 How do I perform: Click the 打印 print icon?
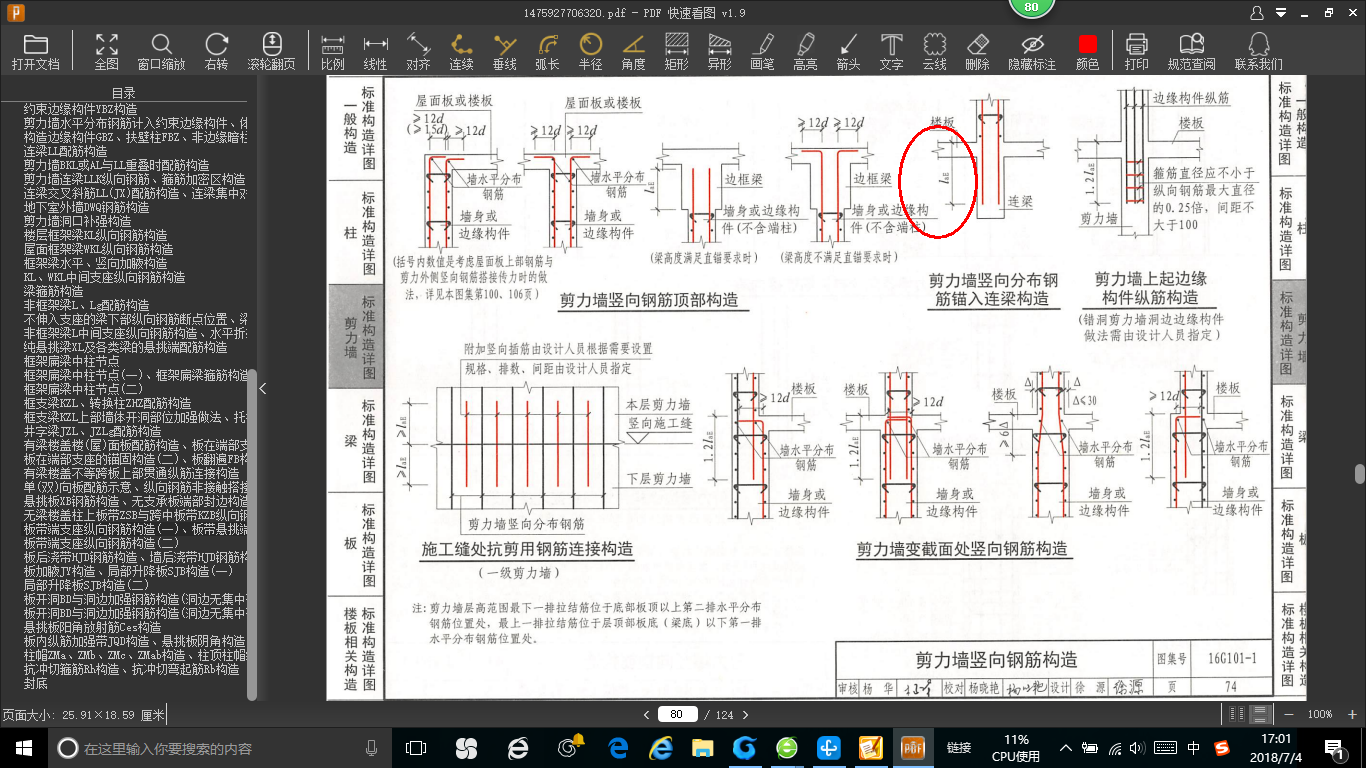click(1136, 51)
